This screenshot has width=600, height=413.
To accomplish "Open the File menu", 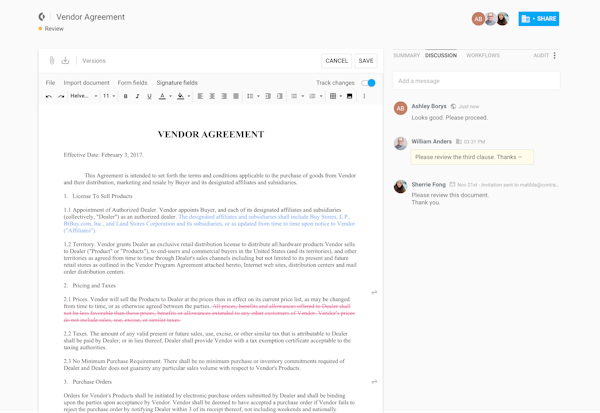I will point(50,83).
